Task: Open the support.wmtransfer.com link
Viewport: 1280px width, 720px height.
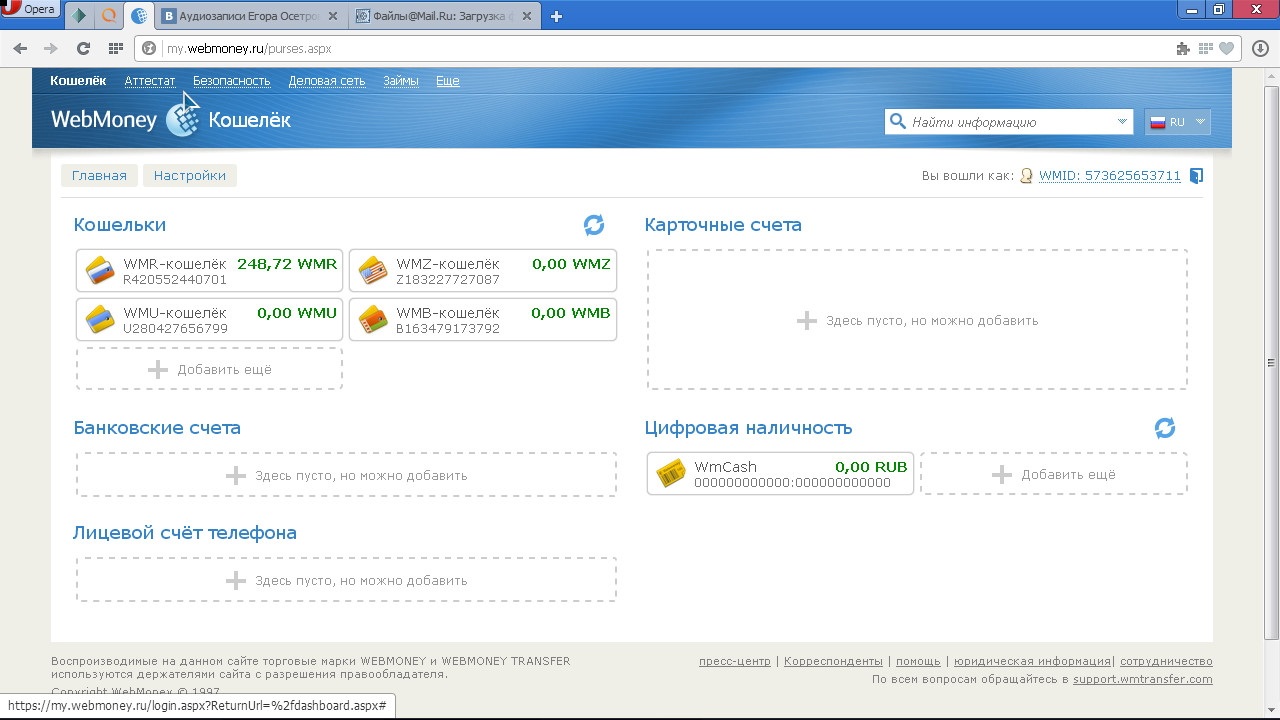Action: (1143, 679)
